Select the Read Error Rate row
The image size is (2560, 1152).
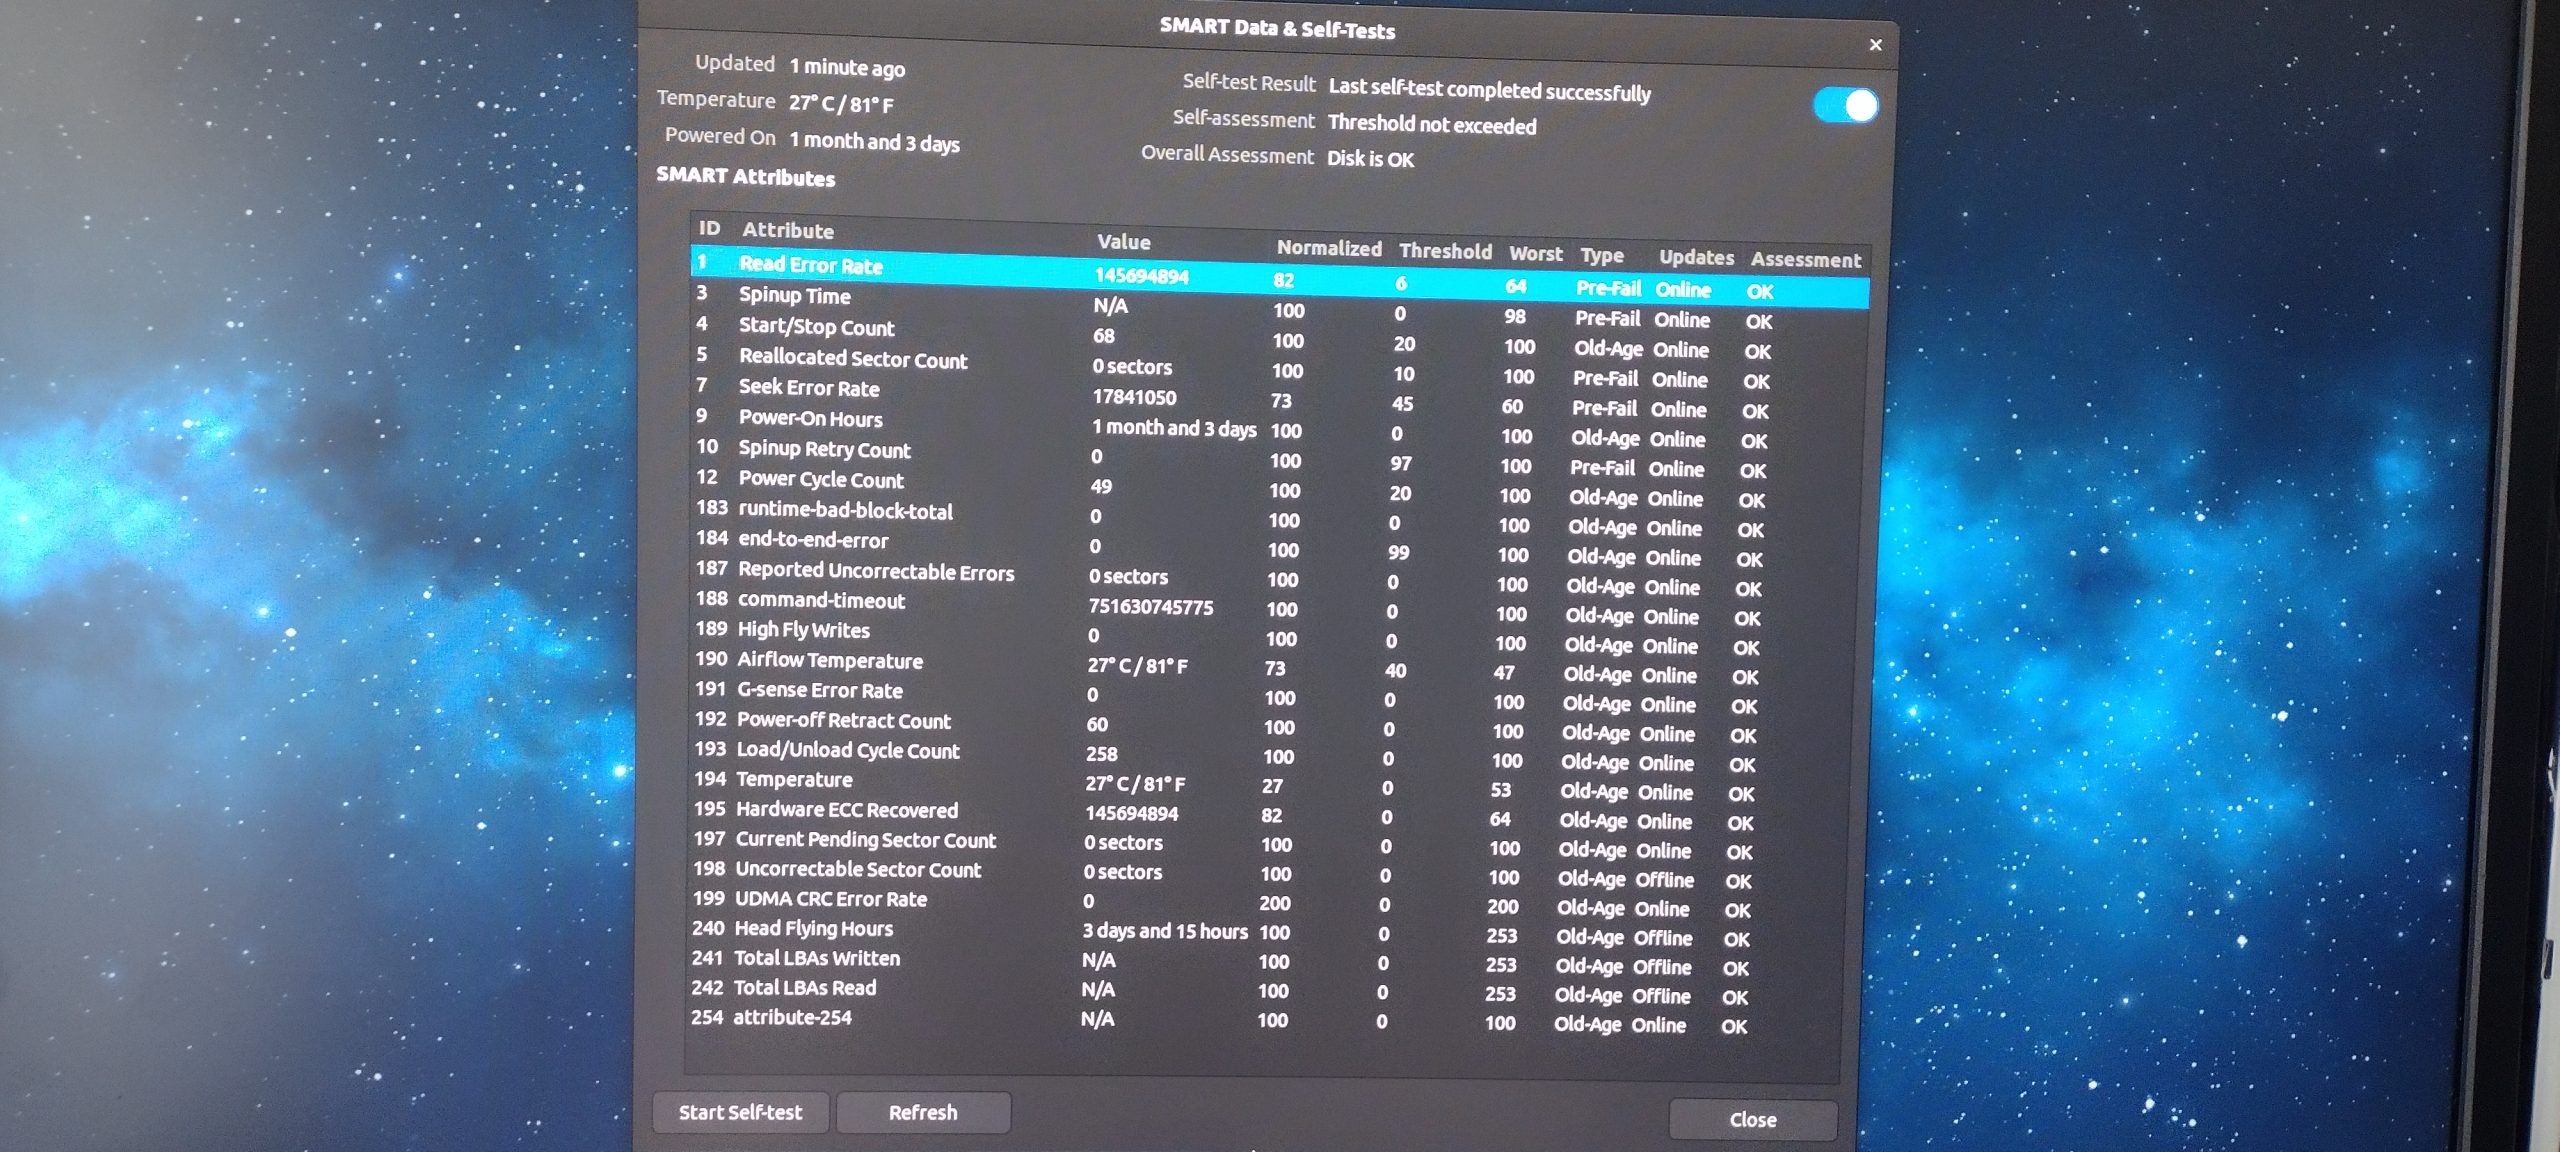tap(1280, 278)
